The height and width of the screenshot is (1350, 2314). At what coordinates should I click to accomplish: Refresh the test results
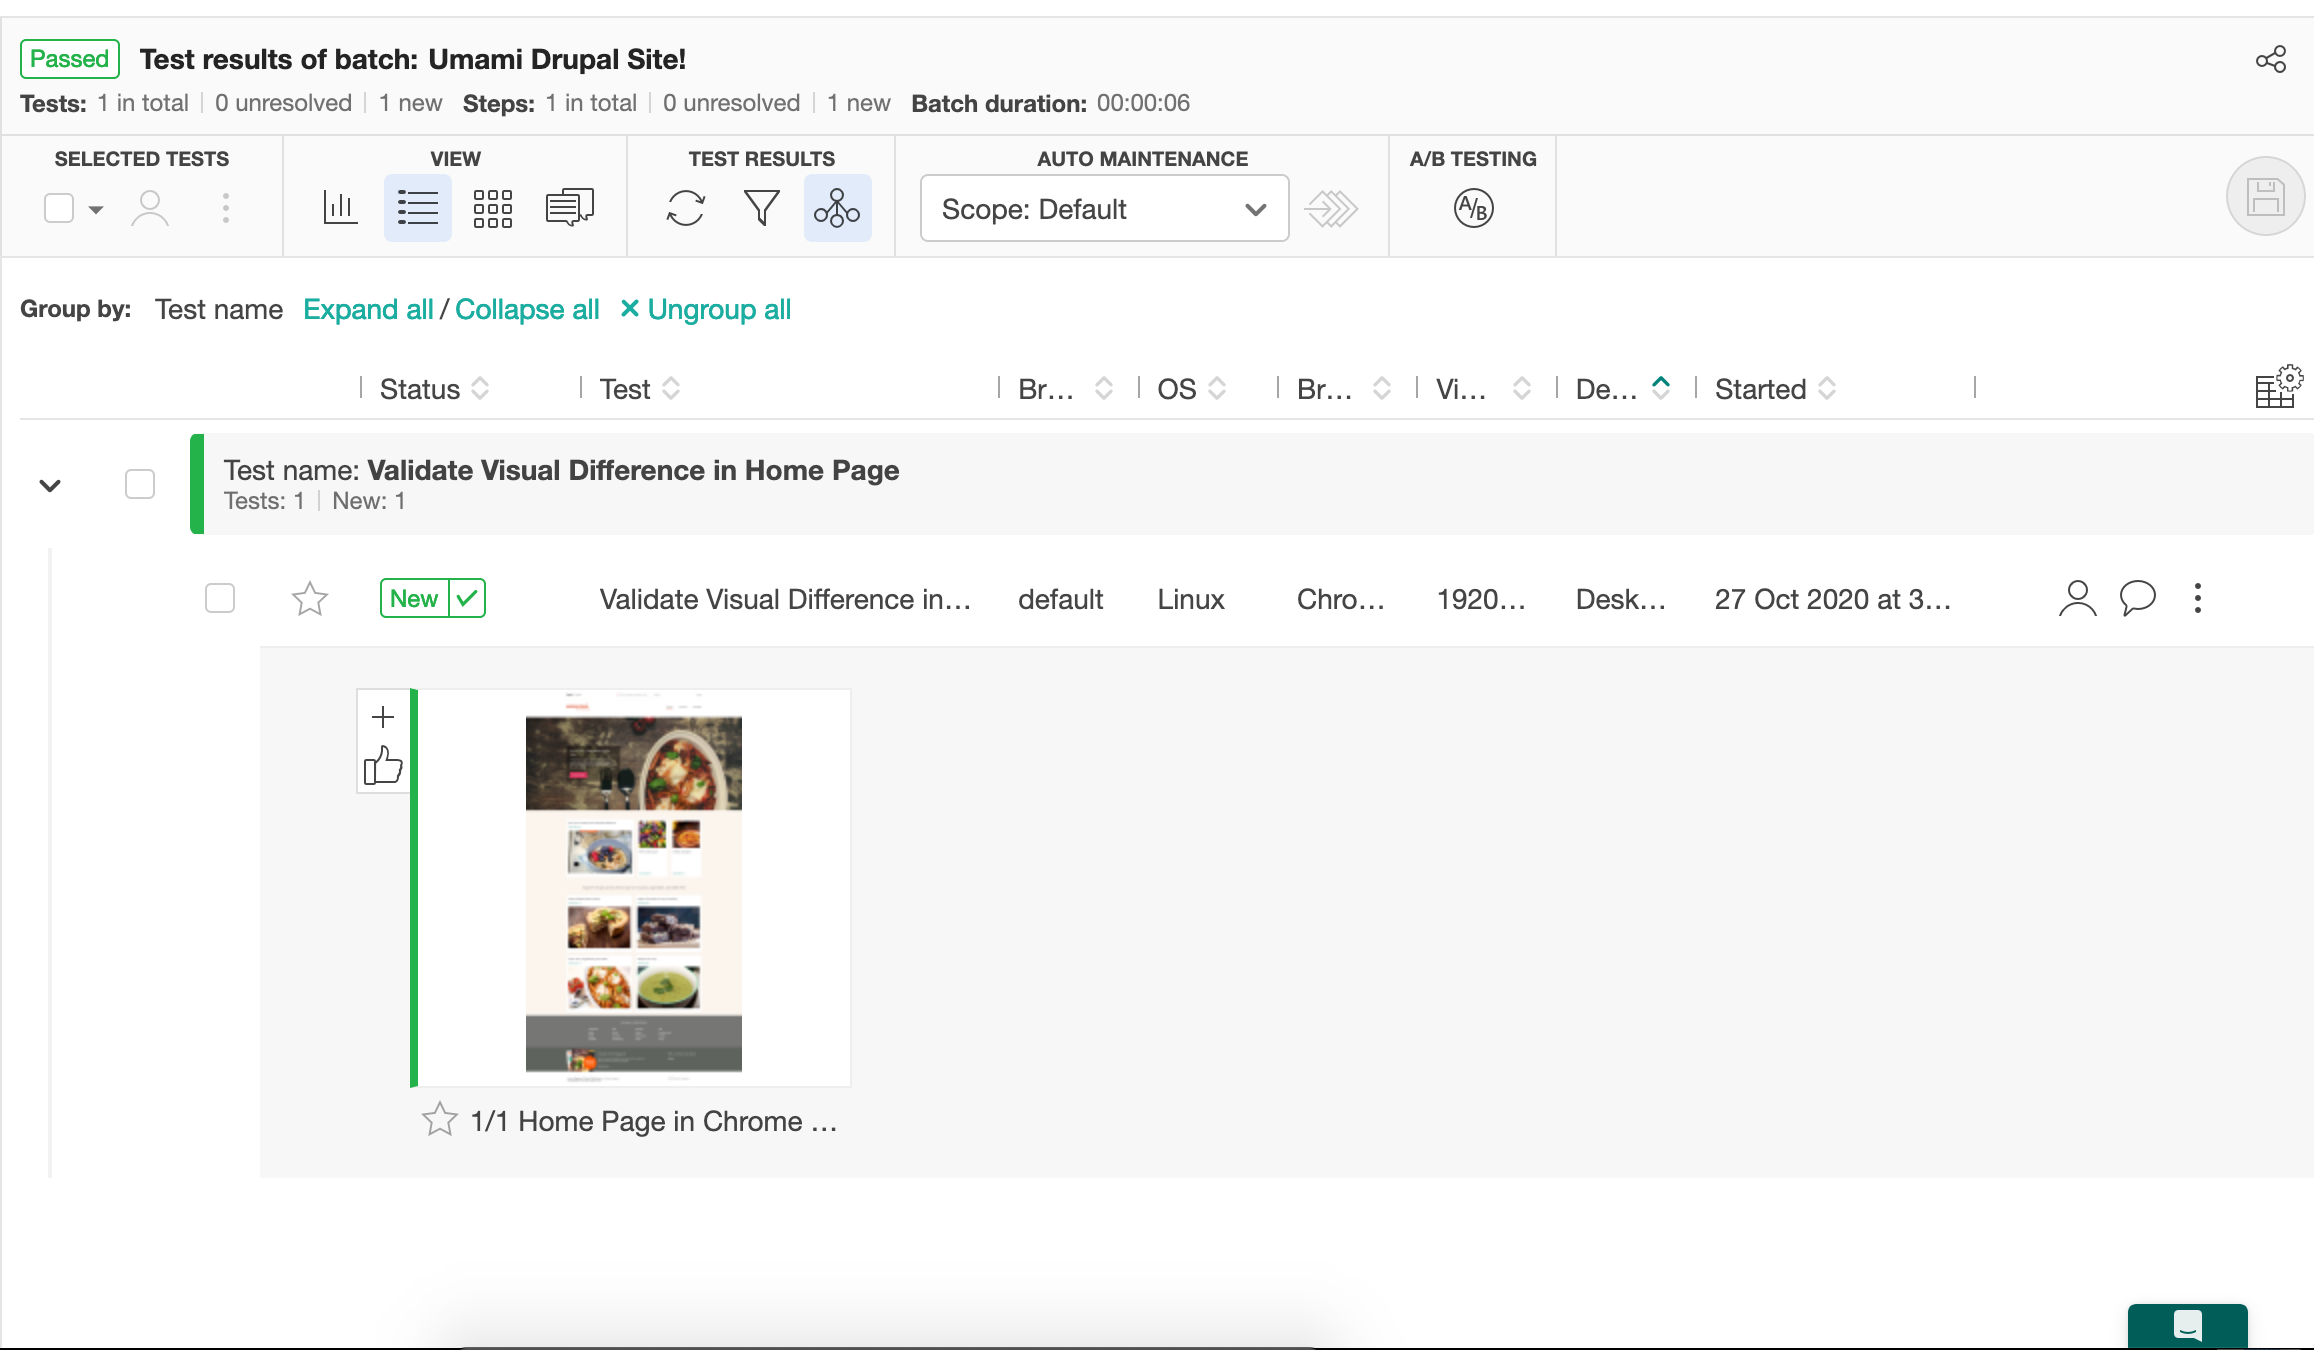click(x=686, y=208)
